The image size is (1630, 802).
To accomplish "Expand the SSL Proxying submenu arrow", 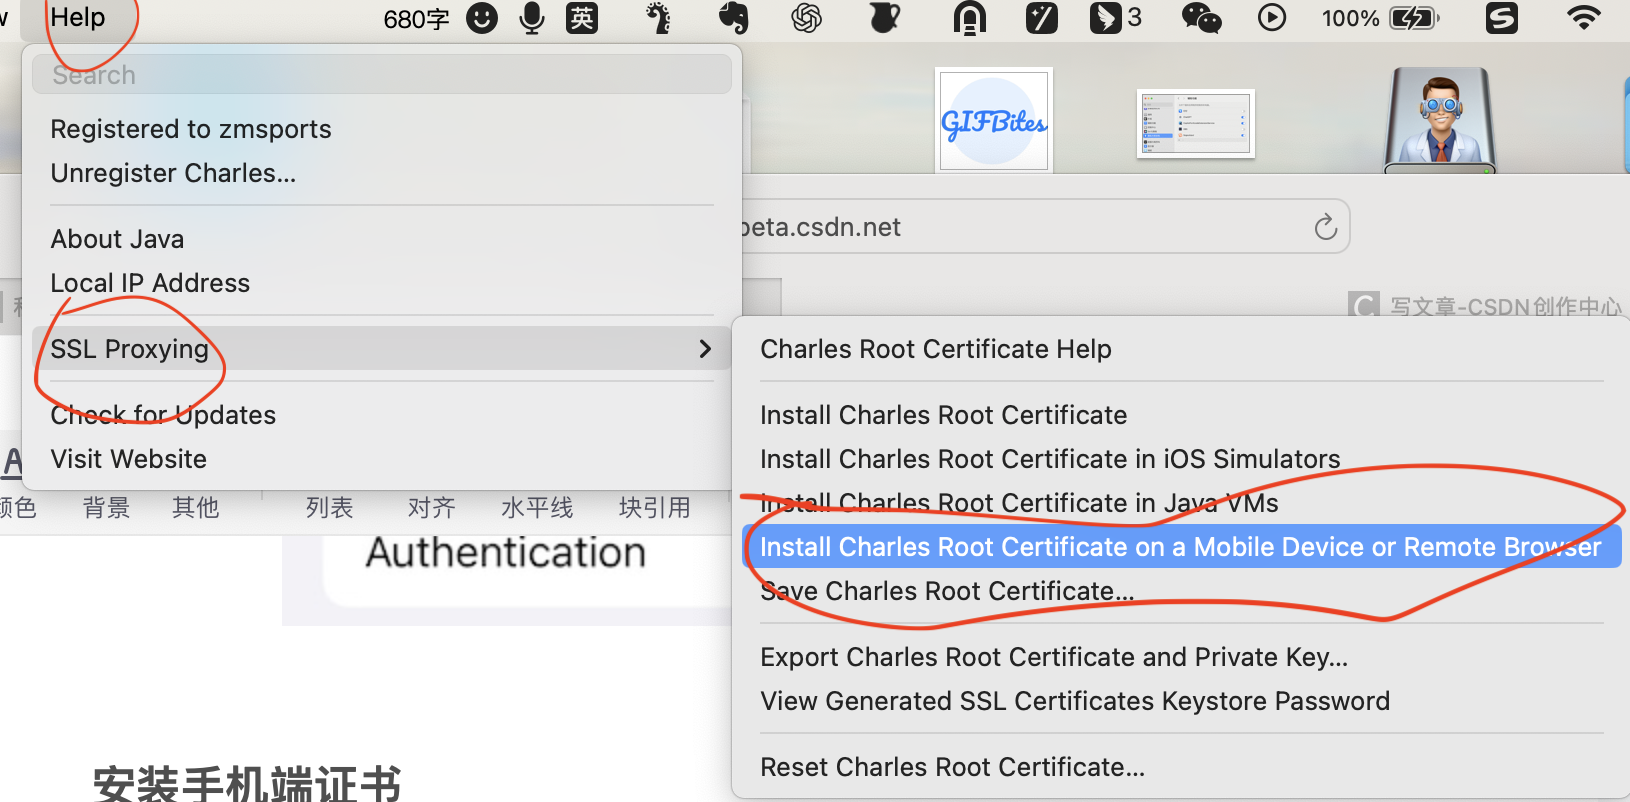I will [705, 349].
